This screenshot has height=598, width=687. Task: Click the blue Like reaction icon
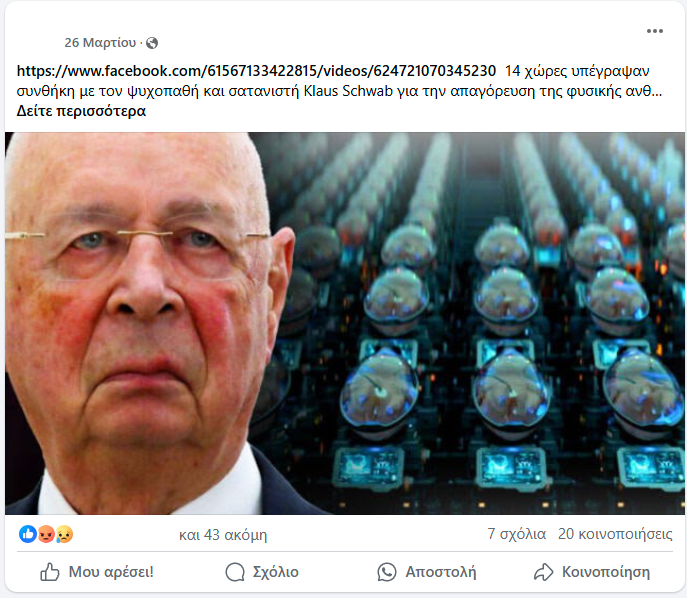coord(28,534)
